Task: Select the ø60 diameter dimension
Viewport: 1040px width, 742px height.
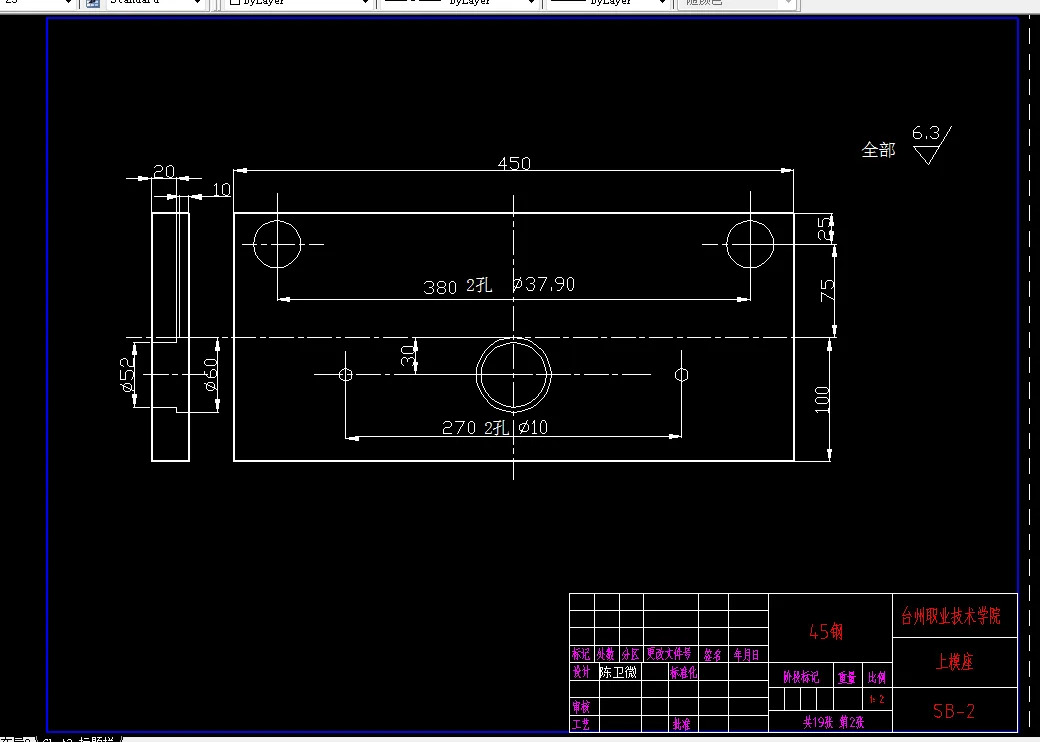Action: pos(210,375)
